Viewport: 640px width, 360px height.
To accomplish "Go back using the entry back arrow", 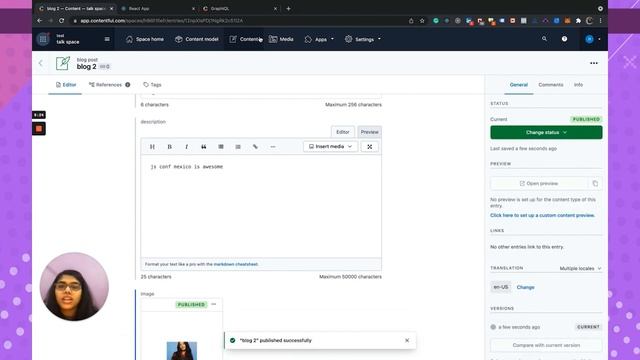I will point(40,63).
